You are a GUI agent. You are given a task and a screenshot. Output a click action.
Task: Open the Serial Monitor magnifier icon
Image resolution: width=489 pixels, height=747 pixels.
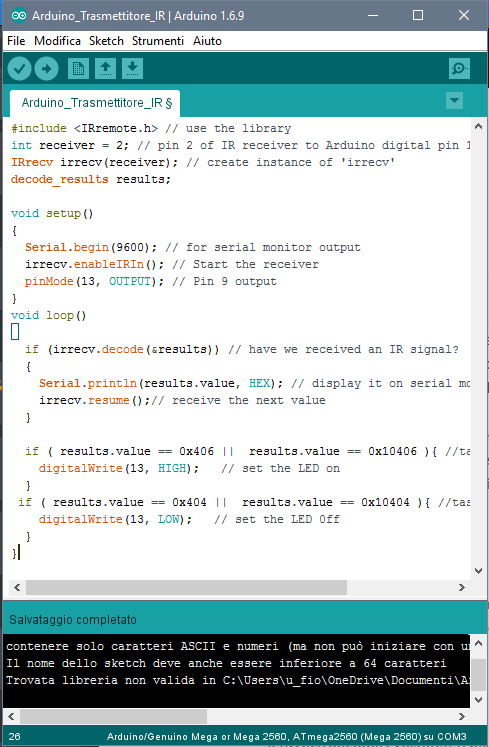[x=459, y=69]
